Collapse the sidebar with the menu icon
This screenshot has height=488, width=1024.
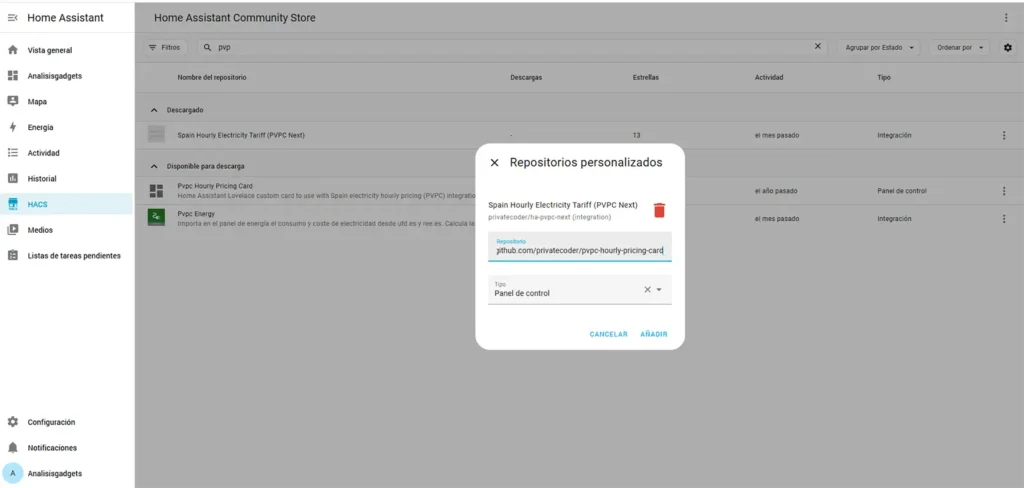(x=12, y=18)
